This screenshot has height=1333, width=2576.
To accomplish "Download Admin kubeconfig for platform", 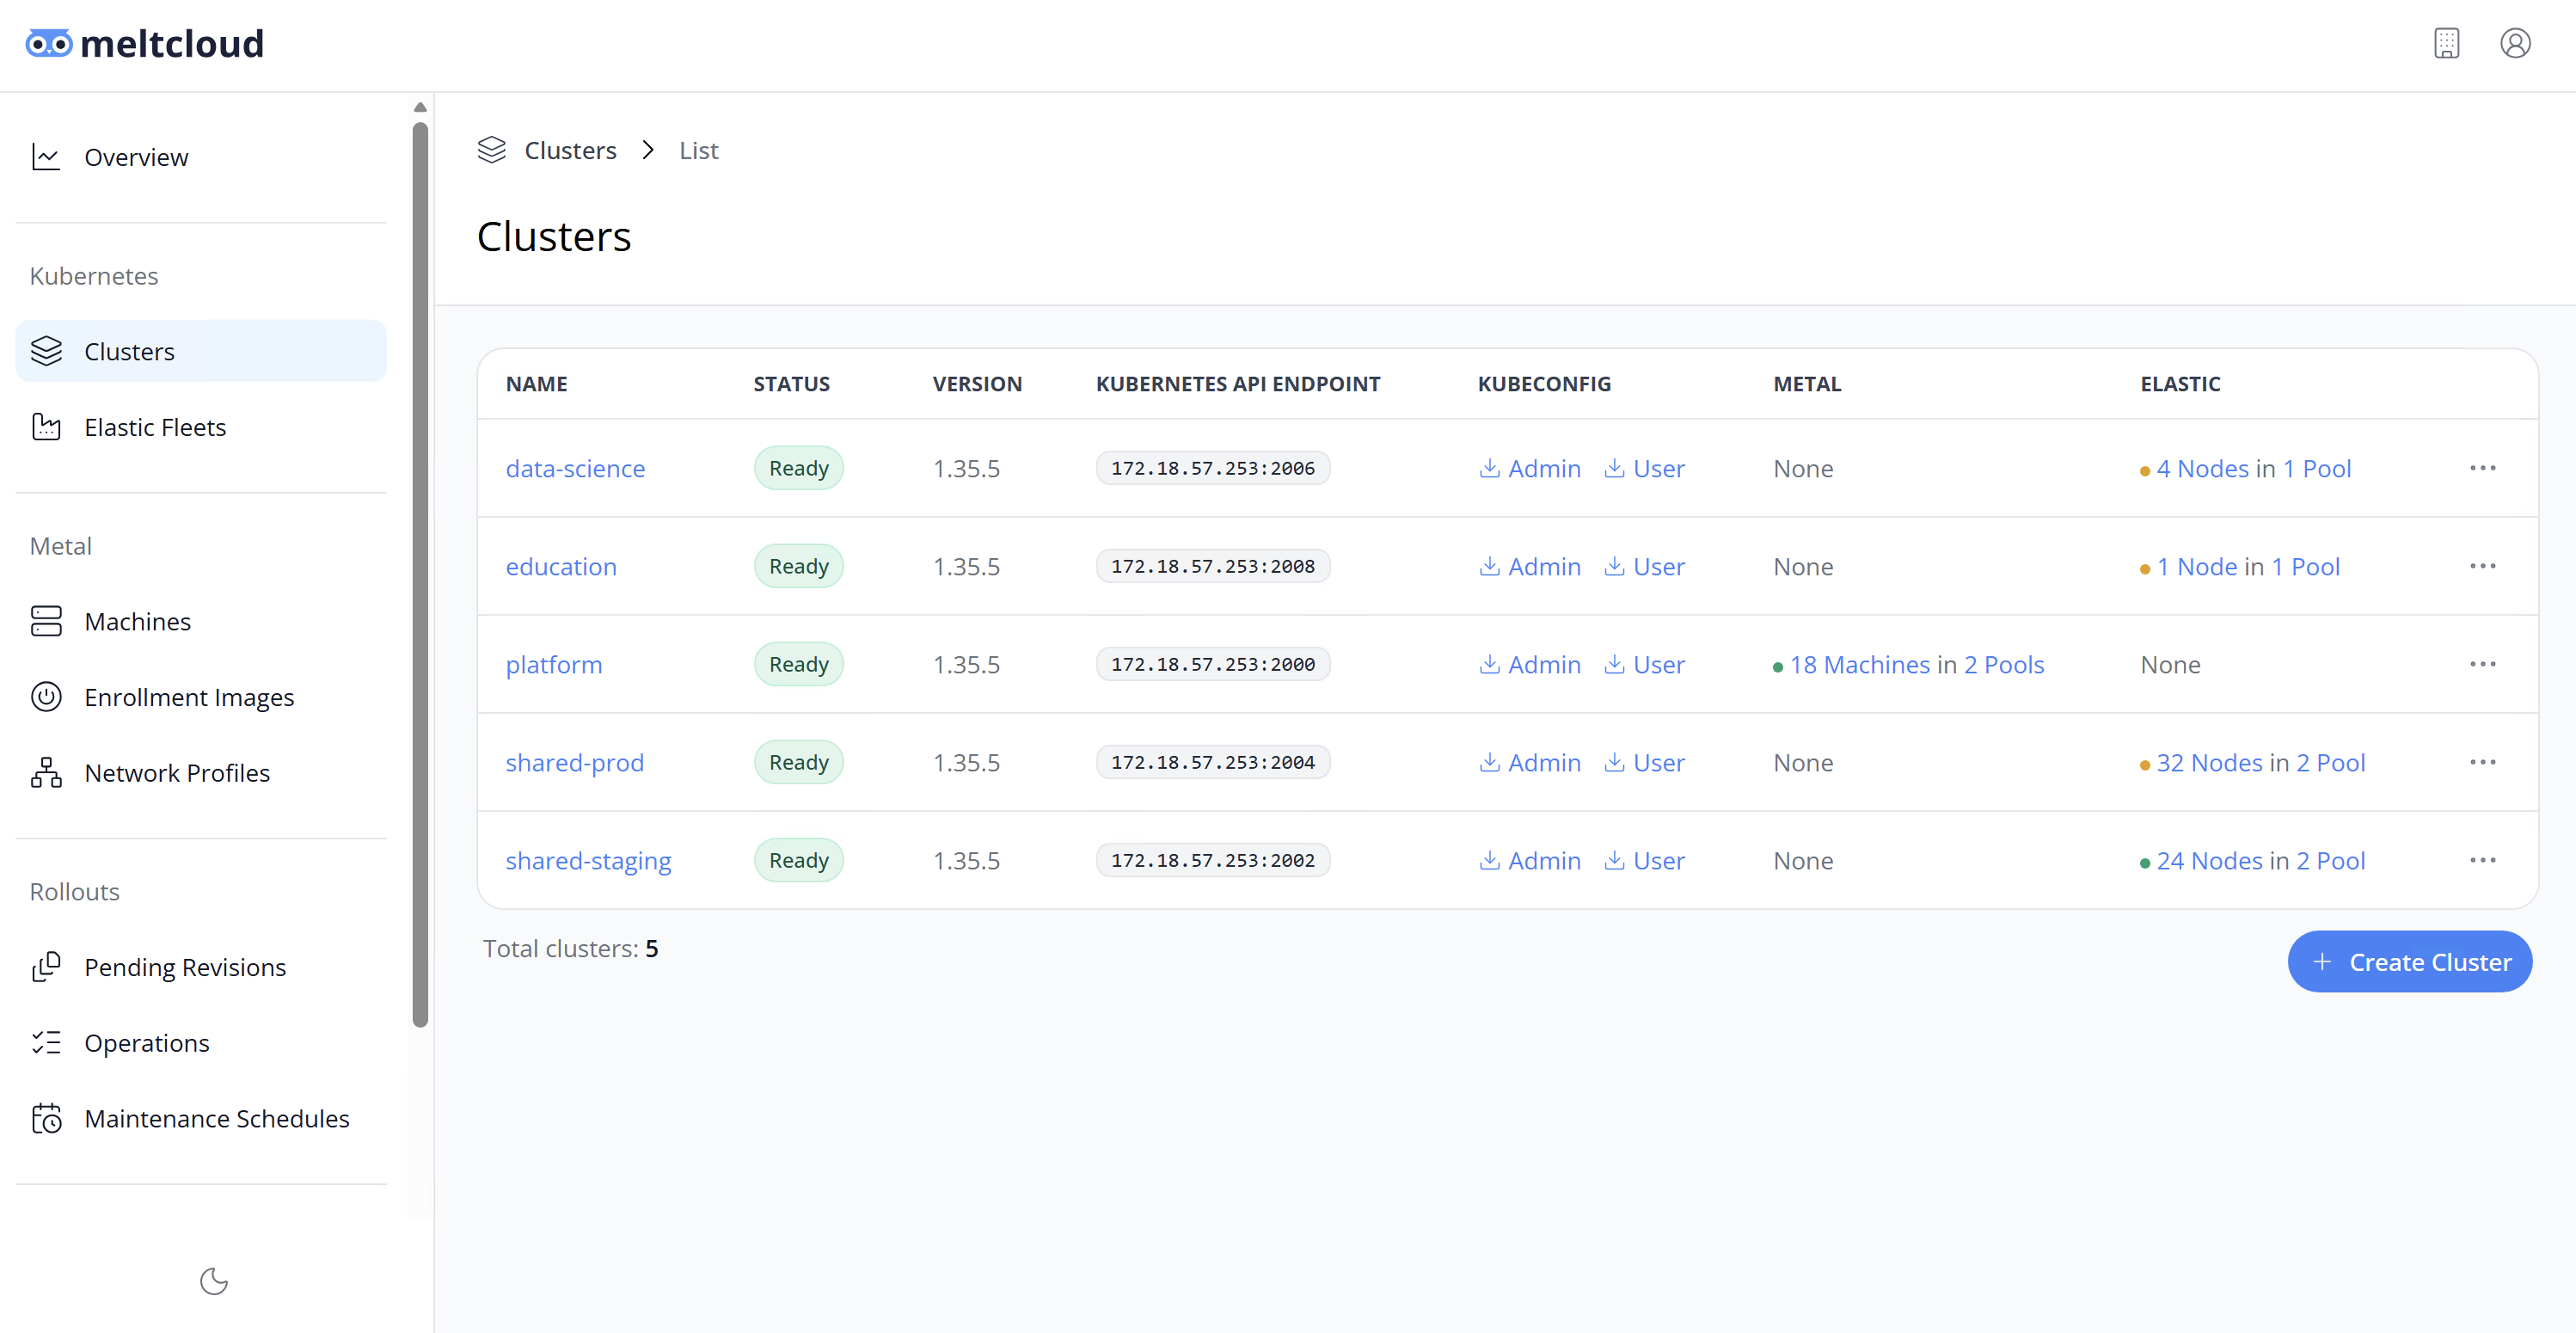I will point(1530,664).
